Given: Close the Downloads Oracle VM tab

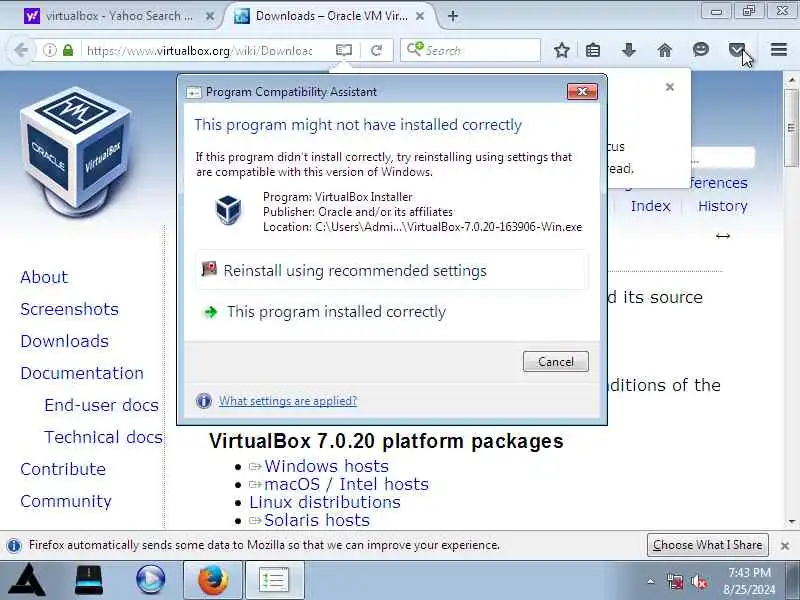Looking at the screenshot, I should (x=420, y=16).
